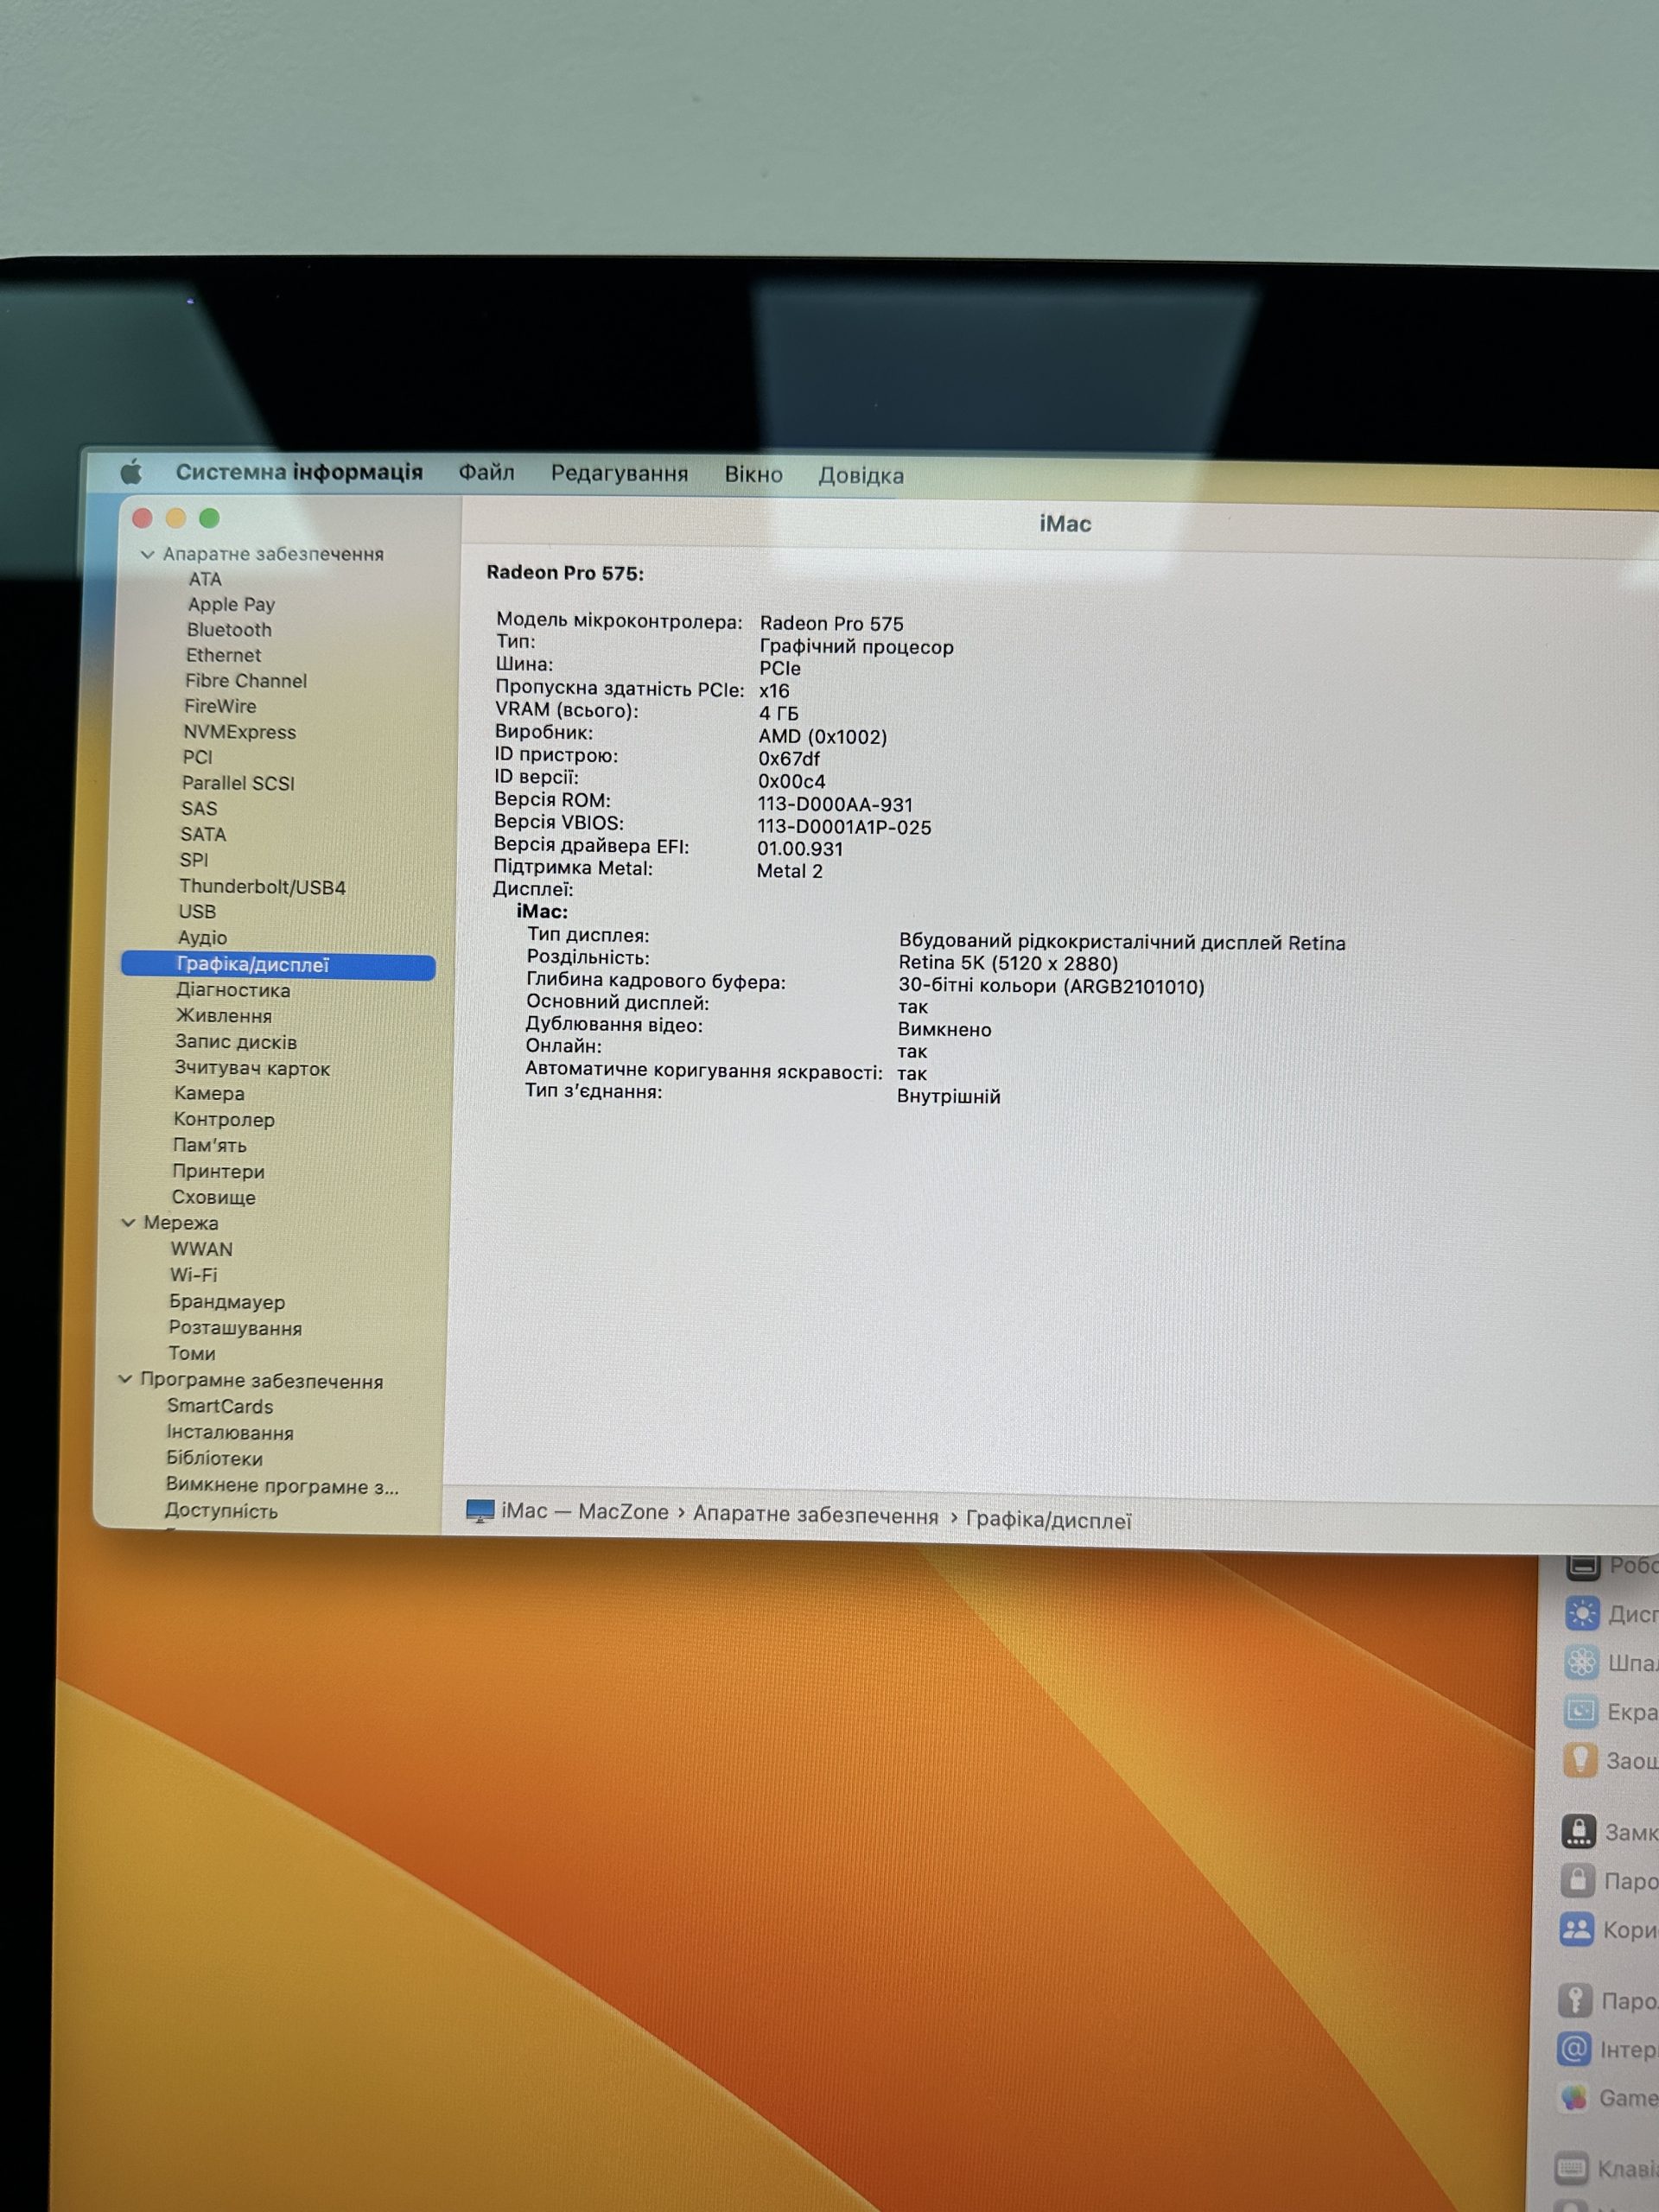The image size is (1659, 2212).
Task: Click the VBIOS value 113-D0001A1P-025
Action: click(844, 827)
